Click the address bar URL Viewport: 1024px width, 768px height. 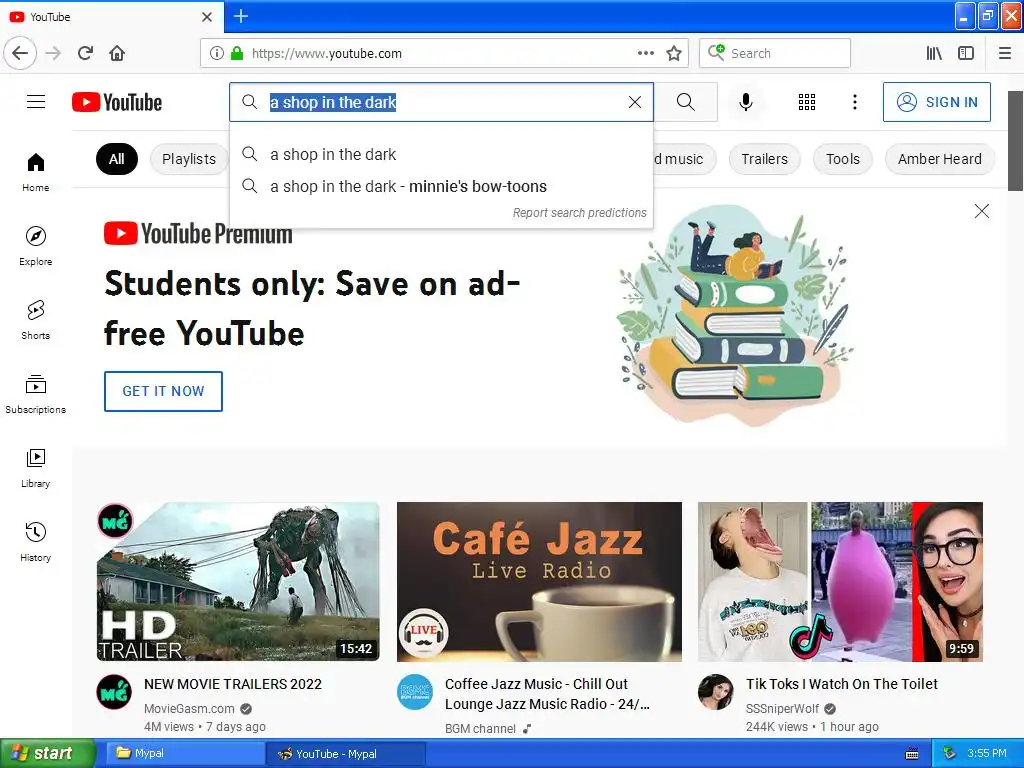pyautogui.click(x=327, y=54)
